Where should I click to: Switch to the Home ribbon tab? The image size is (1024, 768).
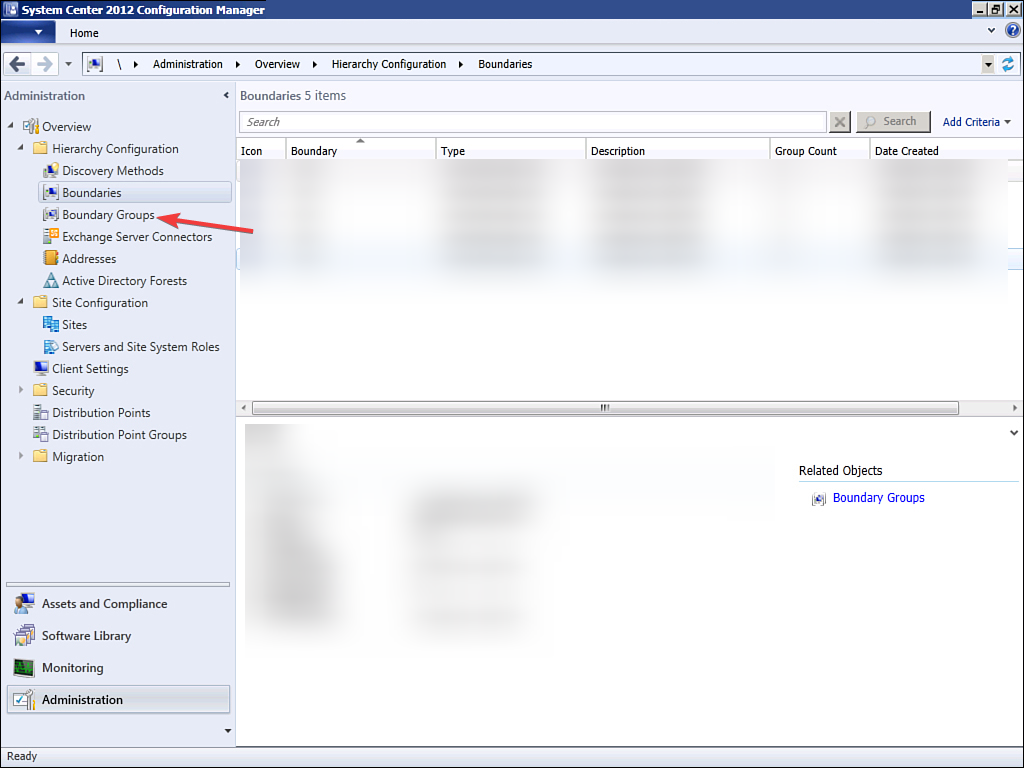click(83, 32)
